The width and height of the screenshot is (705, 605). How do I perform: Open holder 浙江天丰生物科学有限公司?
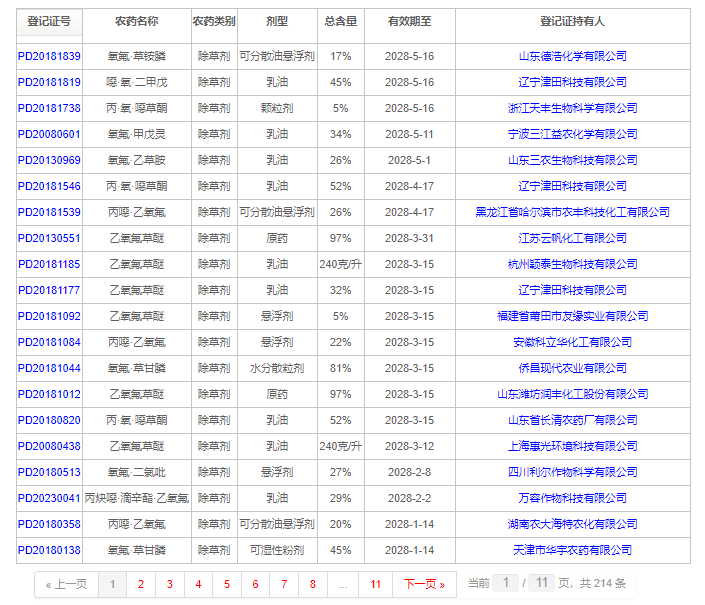tap(572, 108)
